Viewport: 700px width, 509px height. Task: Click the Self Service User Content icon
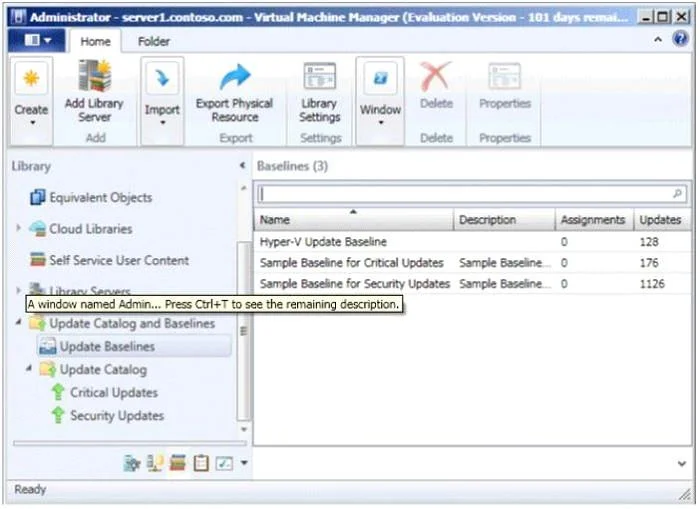coord(38,259)
